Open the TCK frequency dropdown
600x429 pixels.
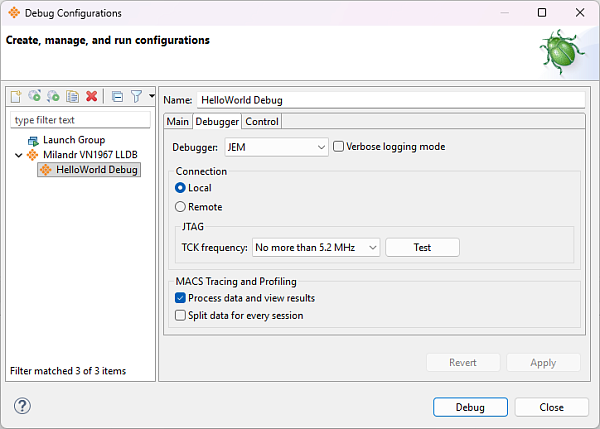click(316, 247)
